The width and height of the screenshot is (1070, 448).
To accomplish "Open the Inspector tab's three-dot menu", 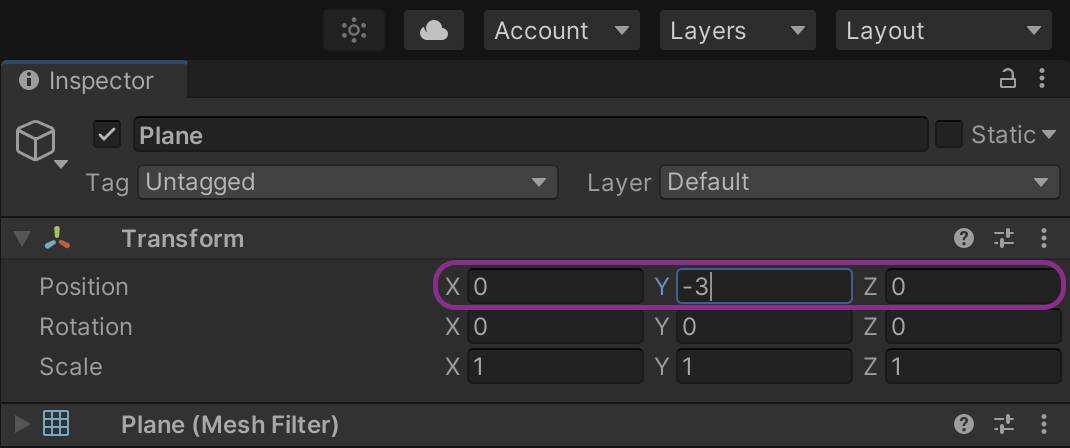I will coord(1043,79).
